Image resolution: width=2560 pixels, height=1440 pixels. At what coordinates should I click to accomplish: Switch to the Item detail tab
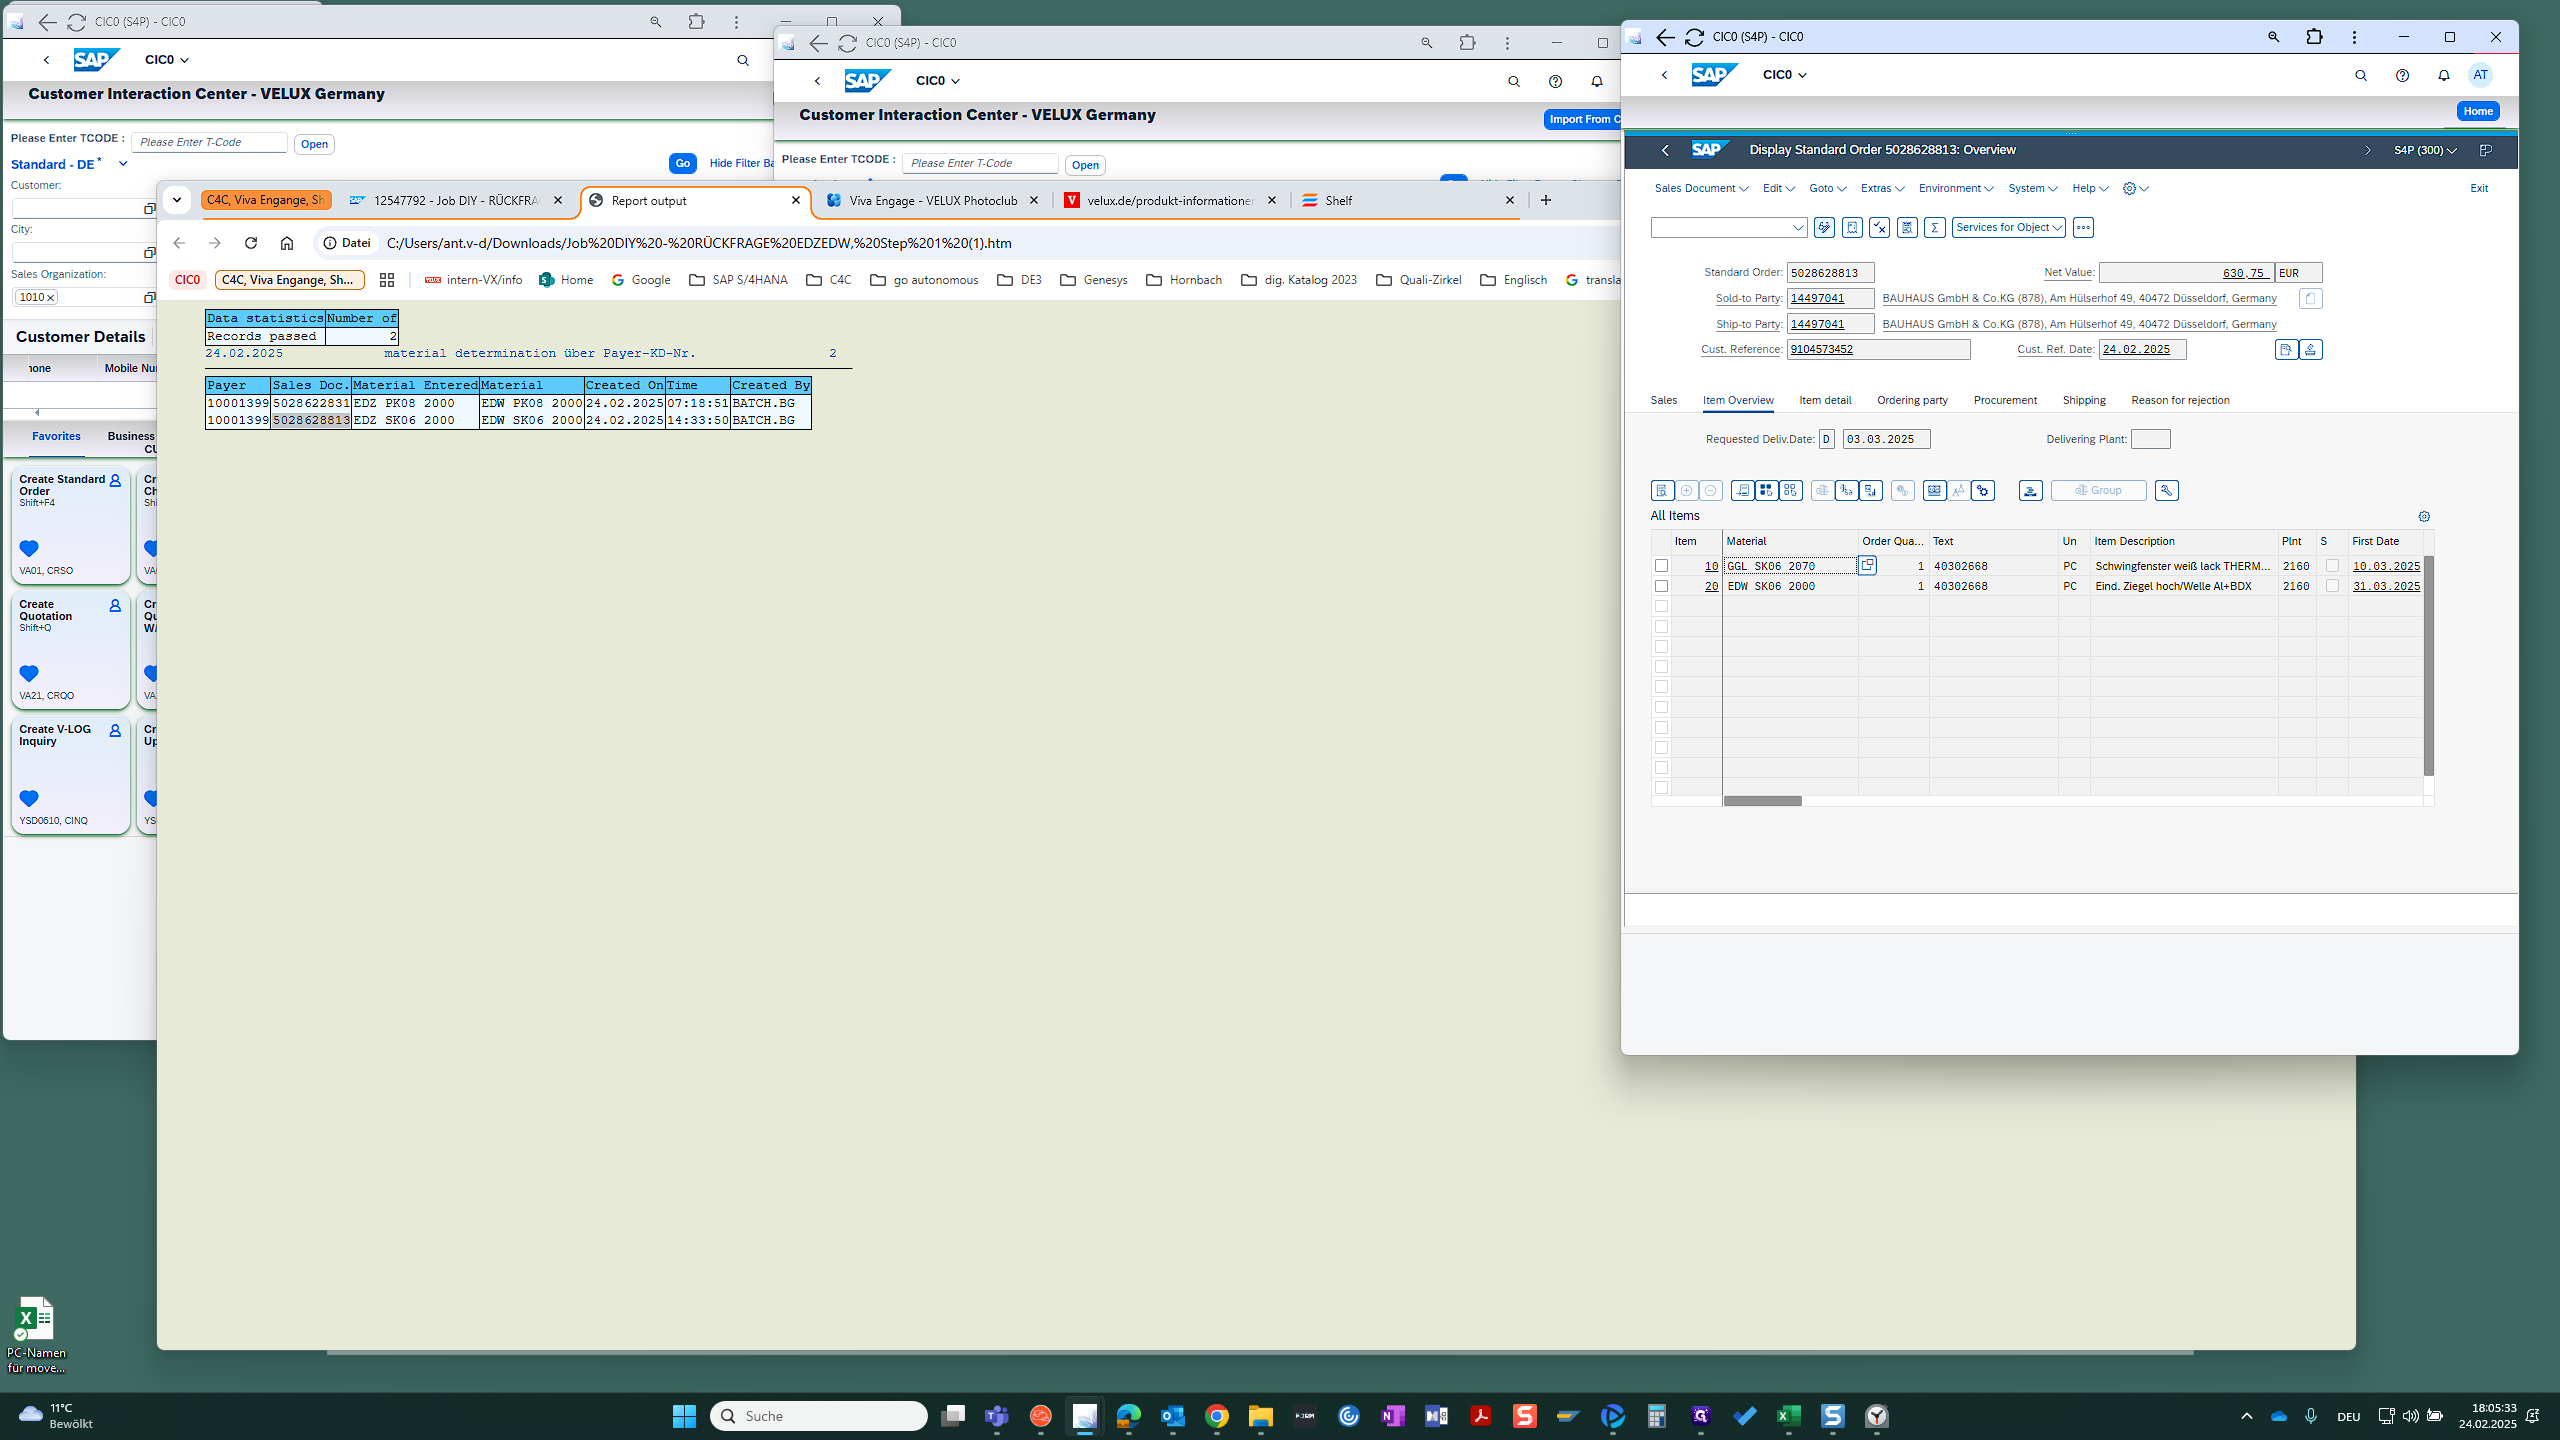click(1825, 401)
